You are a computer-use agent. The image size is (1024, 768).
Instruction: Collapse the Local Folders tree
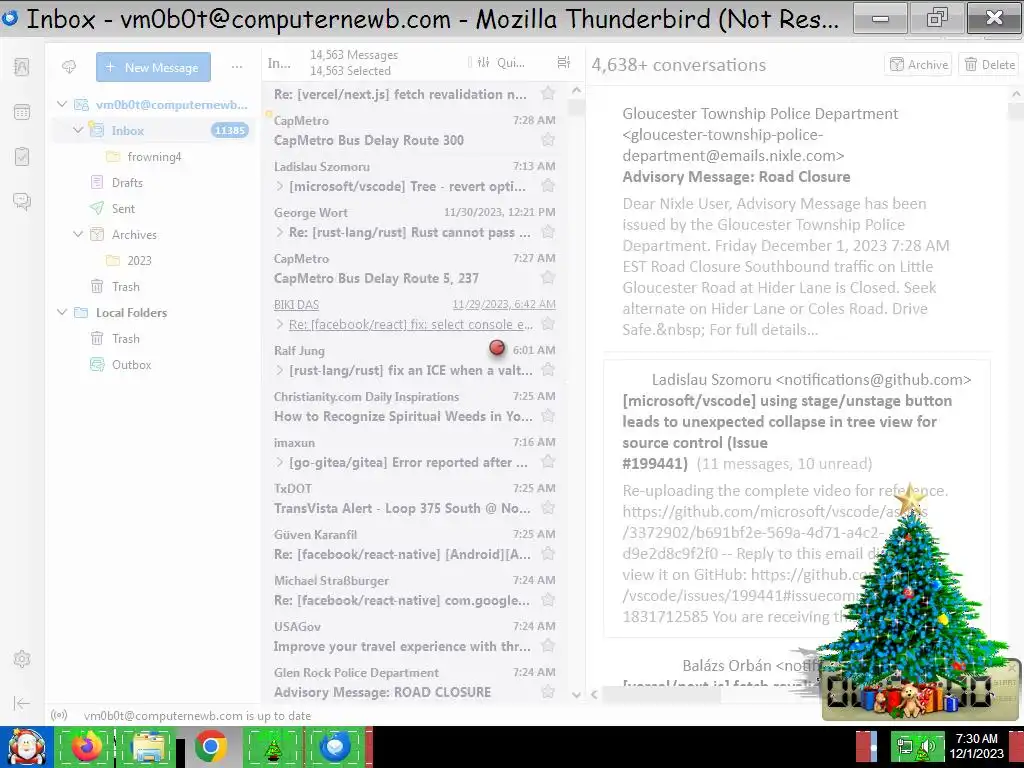(x=62, y=312)
